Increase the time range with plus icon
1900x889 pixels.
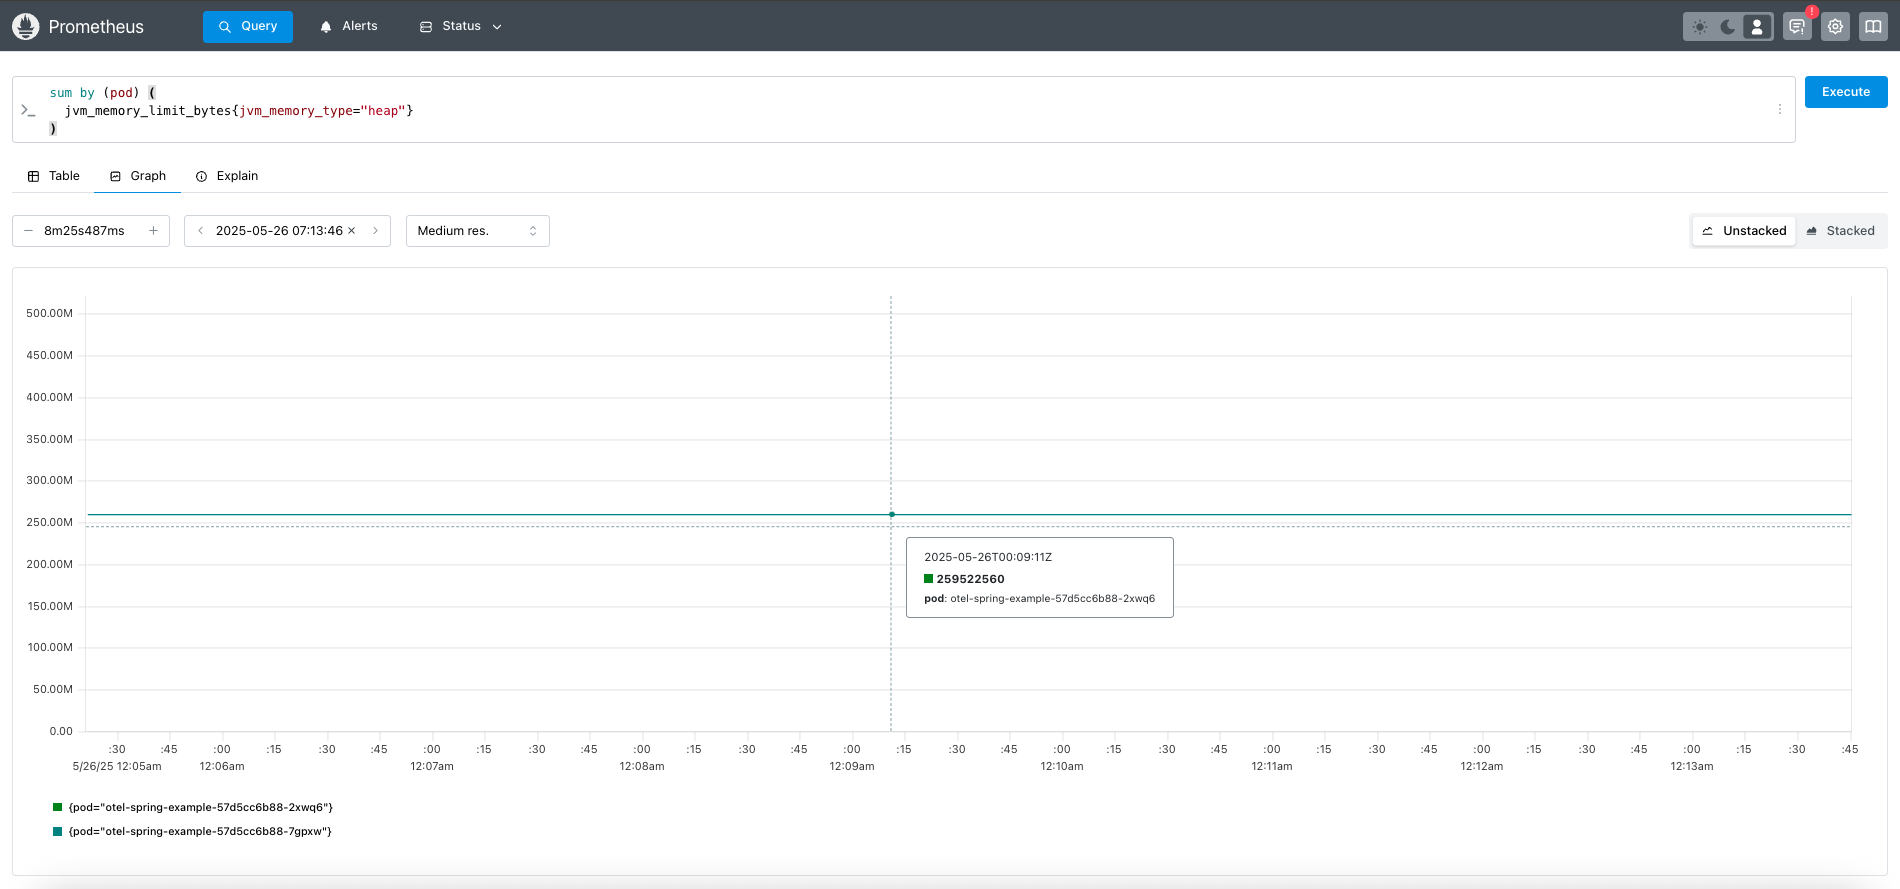click(153, 231)
